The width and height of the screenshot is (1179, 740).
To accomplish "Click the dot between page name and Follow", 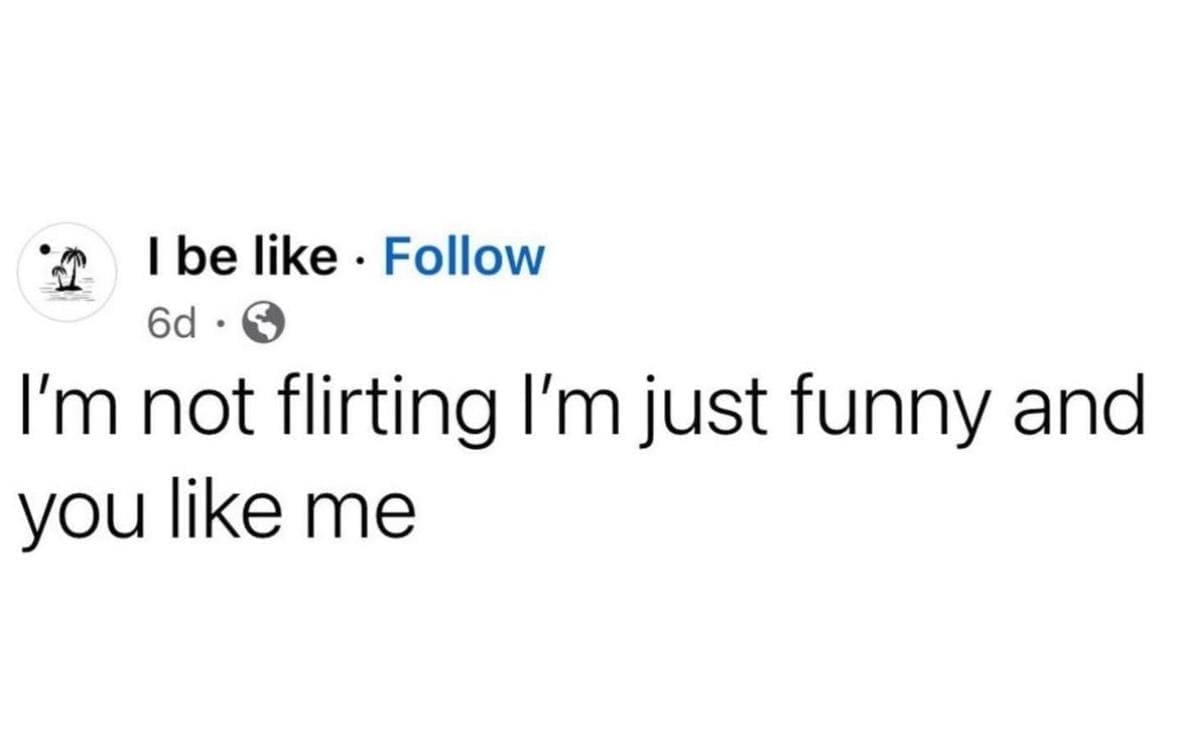I will [361, 259].
